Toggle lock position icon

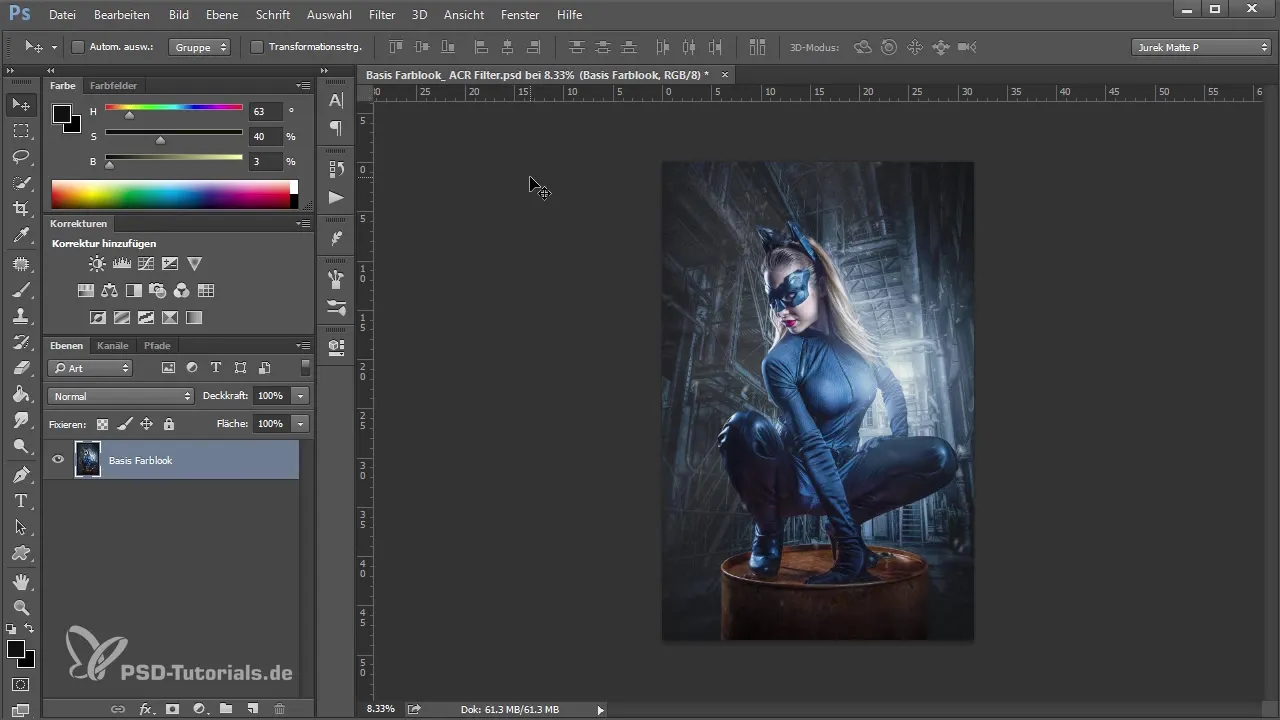[x=146, y=424]
